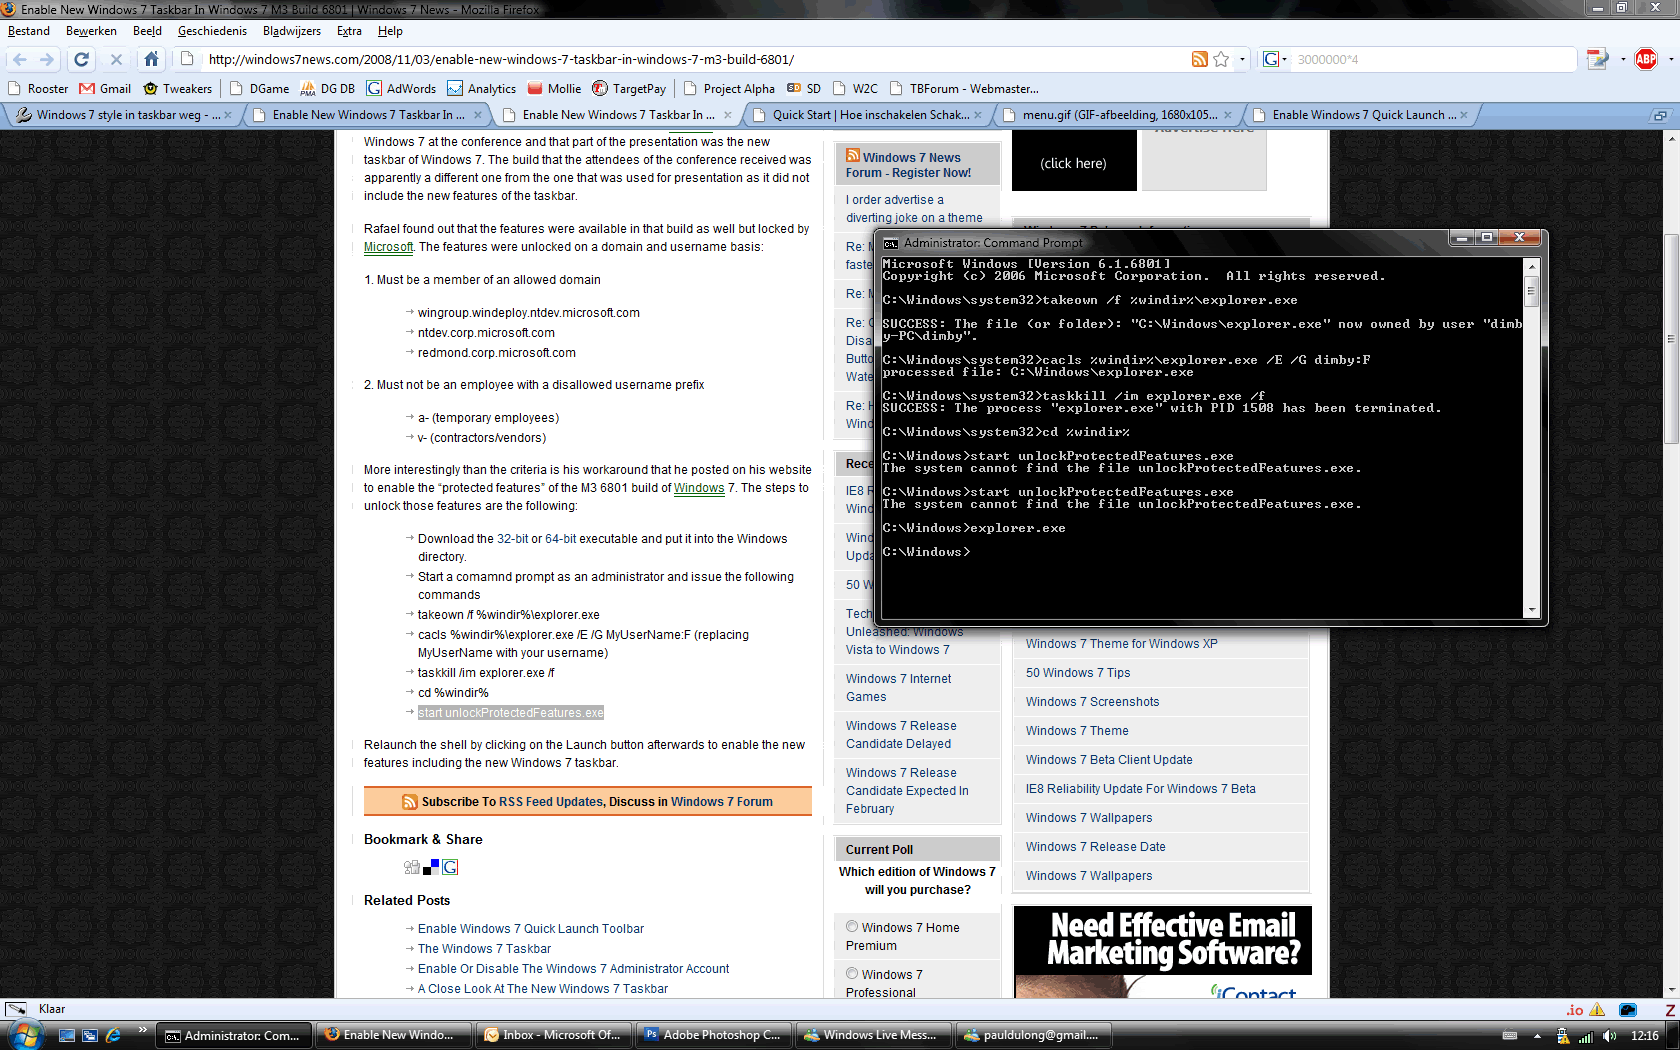Open related post 'Enable Windows 7 Quick Launch Toolbar'
This screenshot has height=1050, width=1680.
pos(531,929)
